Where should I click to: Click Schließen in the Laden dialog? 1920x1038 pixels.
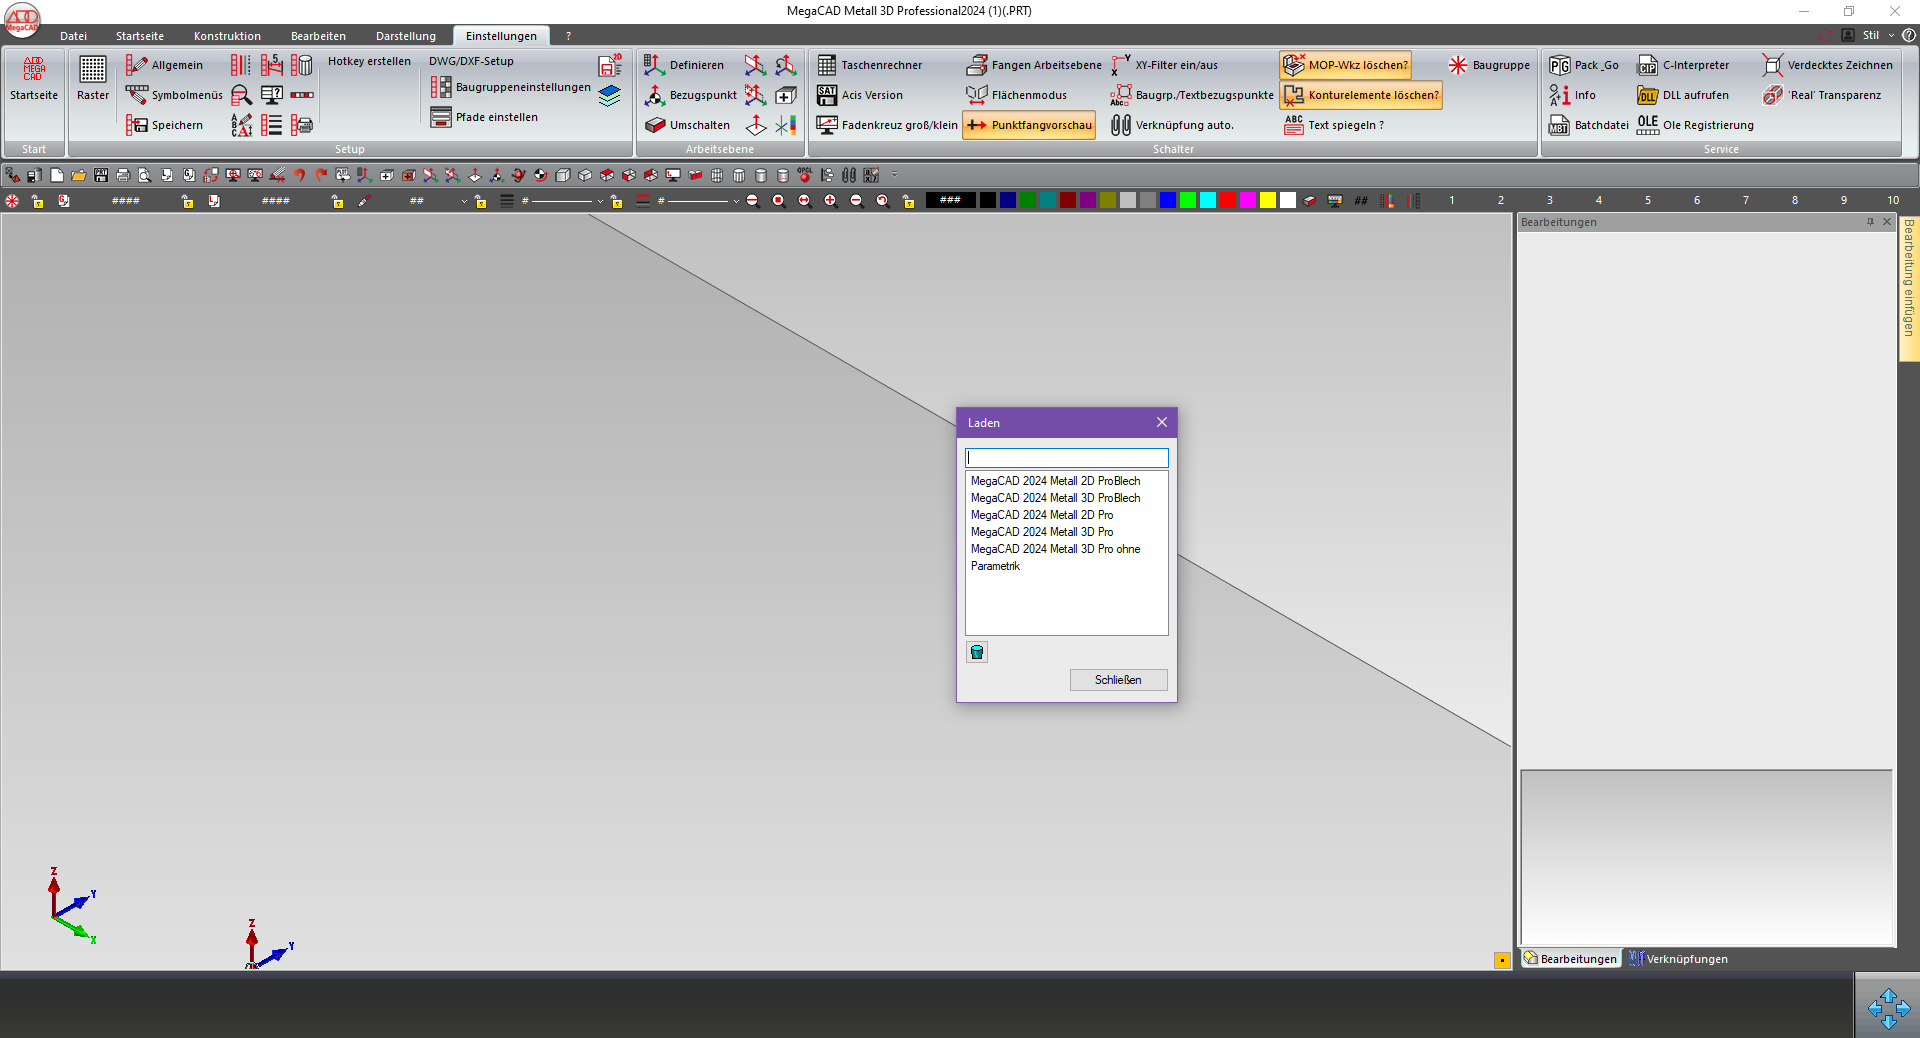click(x=1118, y=680)
